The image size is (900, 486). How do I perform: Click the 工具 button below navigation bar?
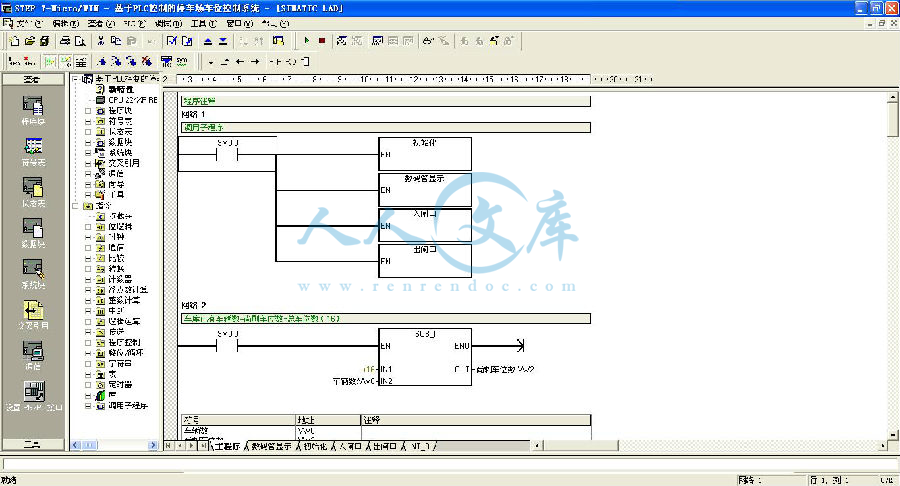point(33,444)
